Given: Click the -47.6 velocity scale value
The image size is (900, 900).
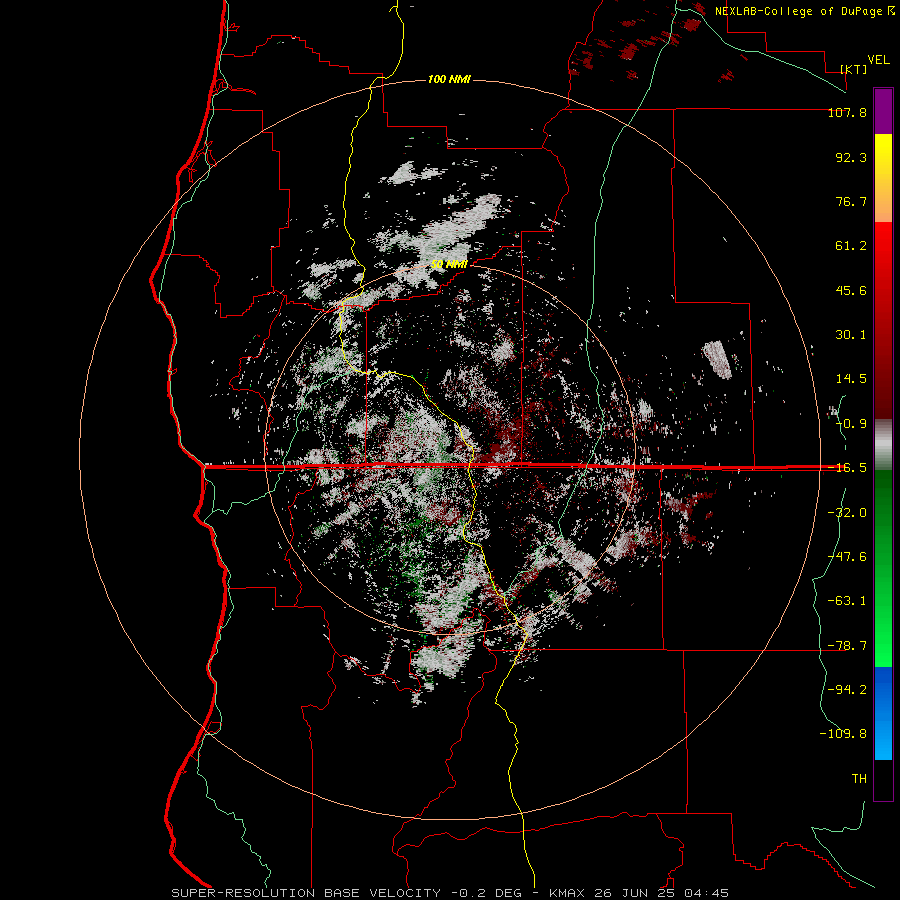Looking at the screenshot, I should [x=847, y=557].
